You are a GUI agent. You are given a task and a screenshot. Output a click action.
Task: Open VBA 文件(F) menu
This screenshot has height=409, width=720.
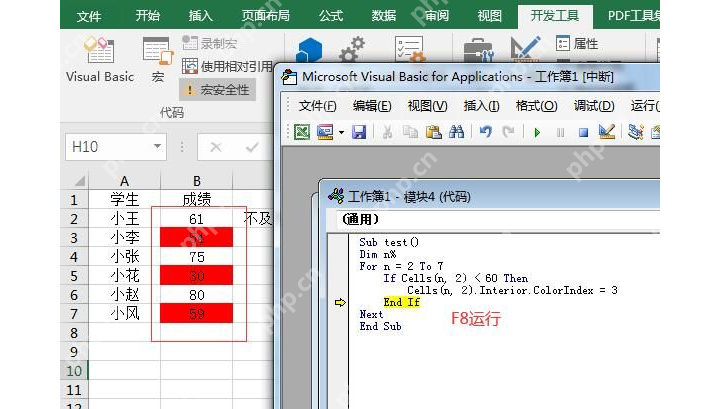[317, 106]
